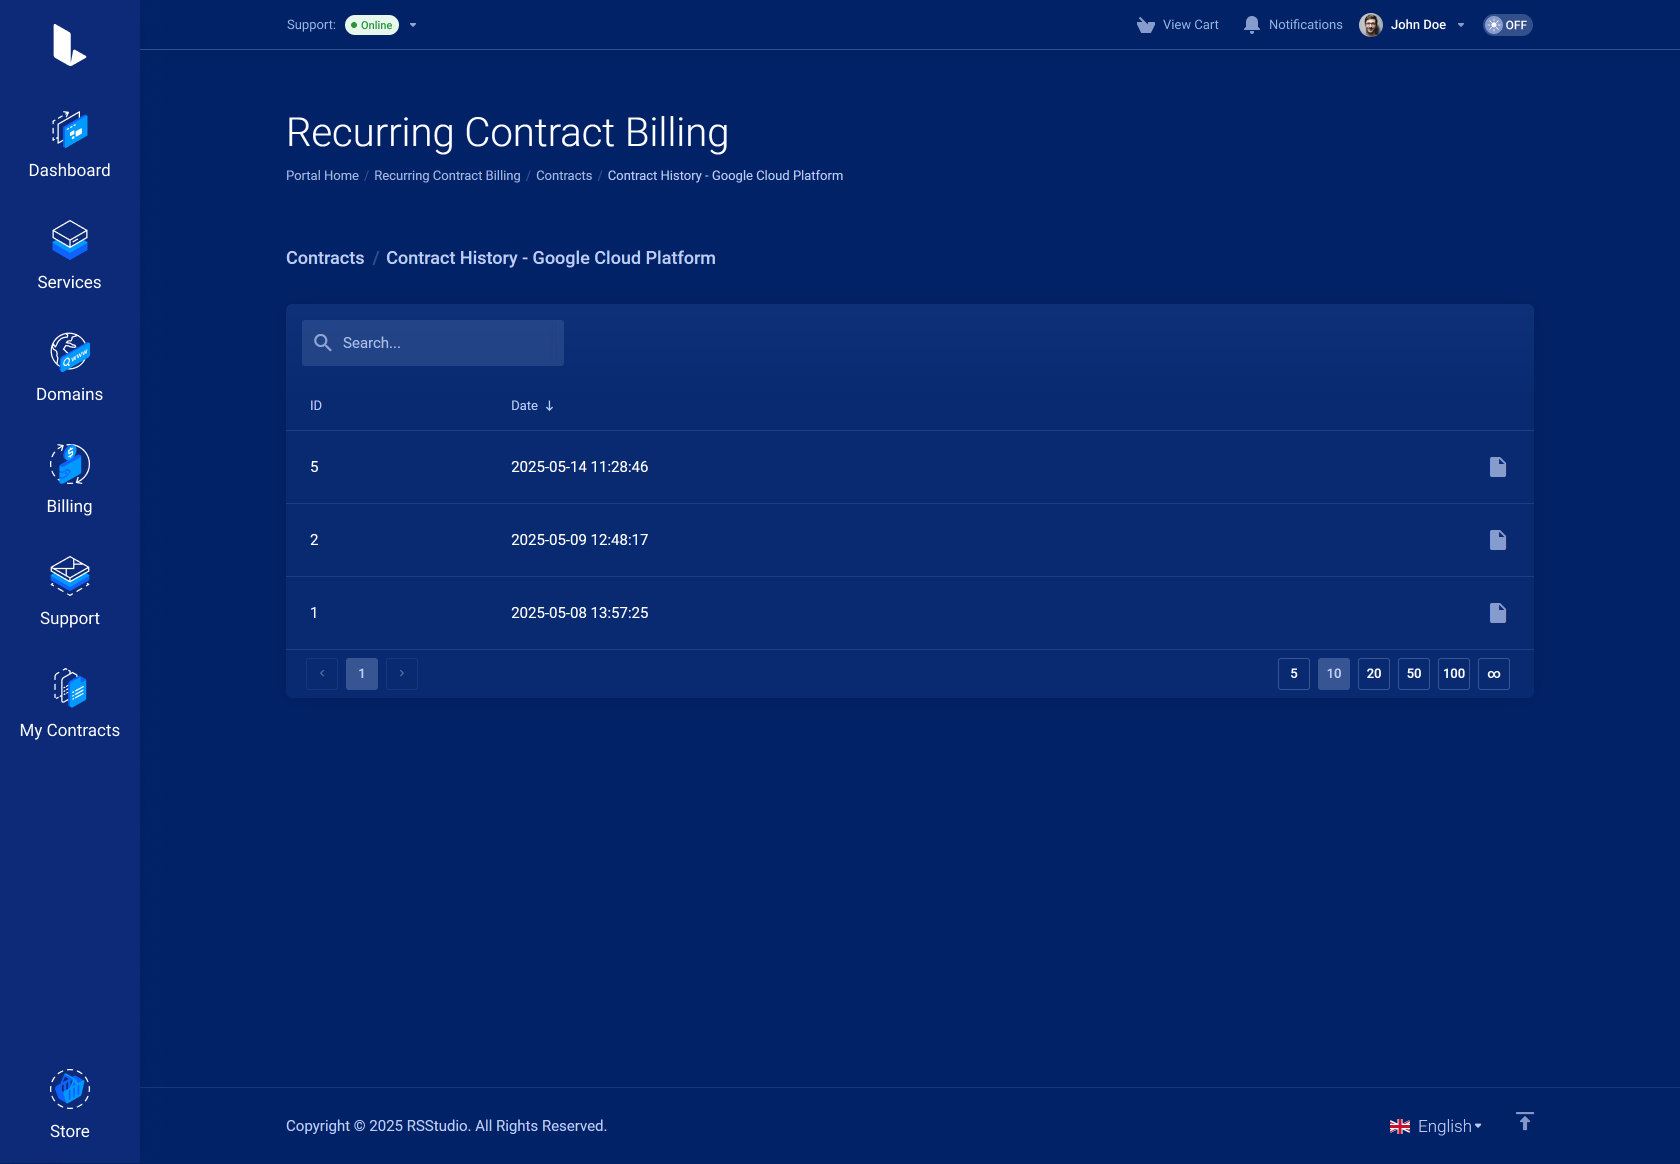Click the Billing menu label
This screenshot has height=1164, width=1680.
coord(70,507)
